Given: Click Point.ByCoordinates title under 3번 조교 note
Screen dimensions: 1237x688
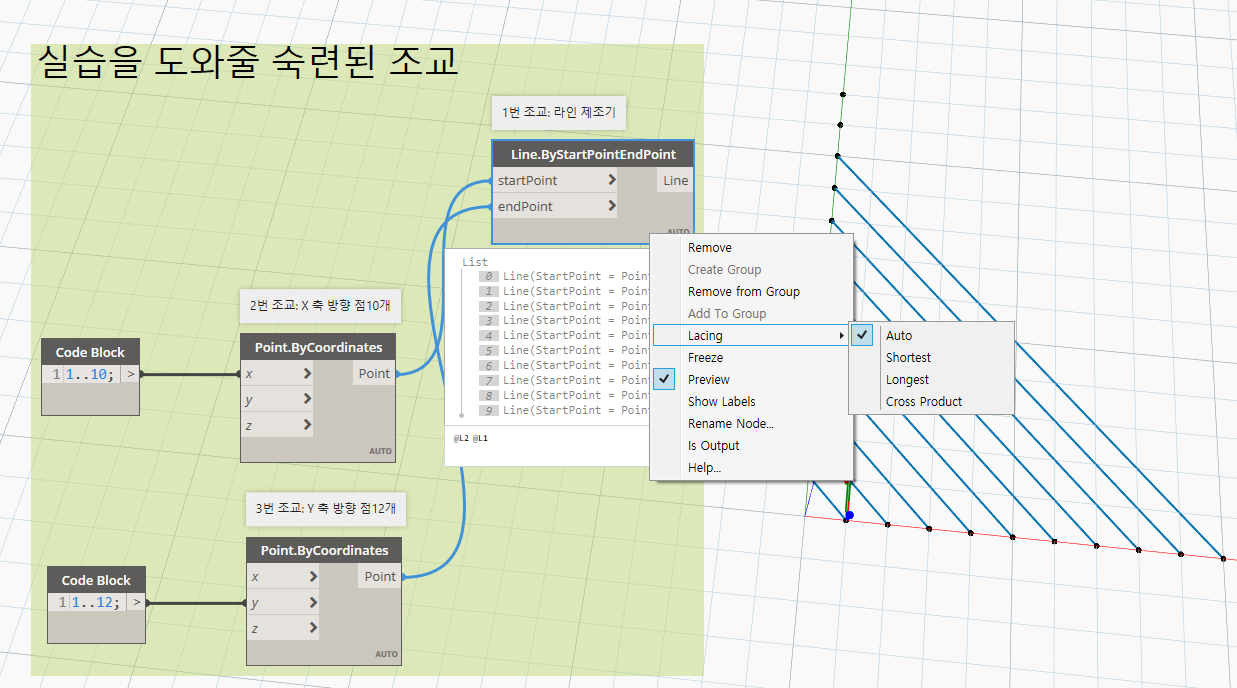Looking at the screenshot, I should coord(324,550).
